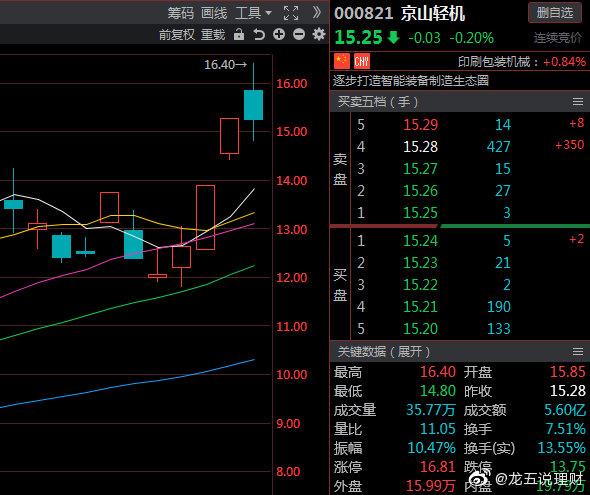Click the CNY currency badge
The height and width of the screenshot is (495, 590).
[x=362, y=61]
